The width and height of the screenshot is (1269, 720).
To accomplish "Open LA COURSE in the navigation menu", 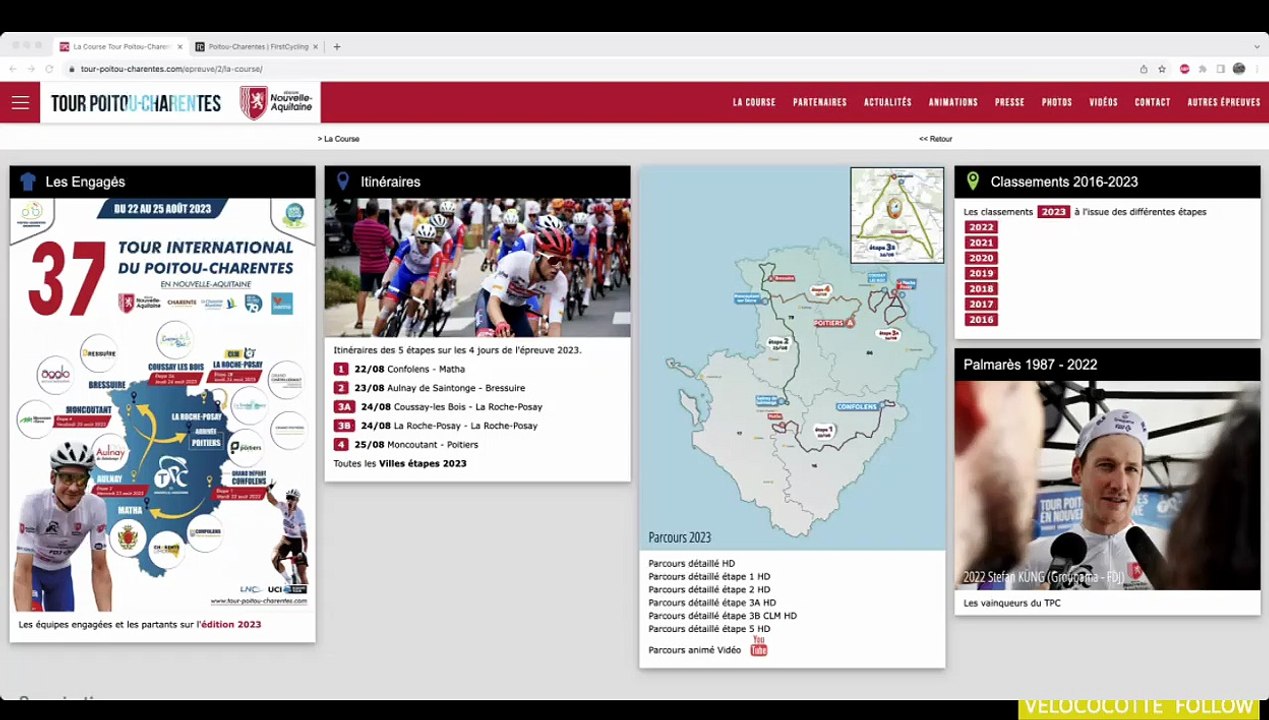I will click(754, 102).
